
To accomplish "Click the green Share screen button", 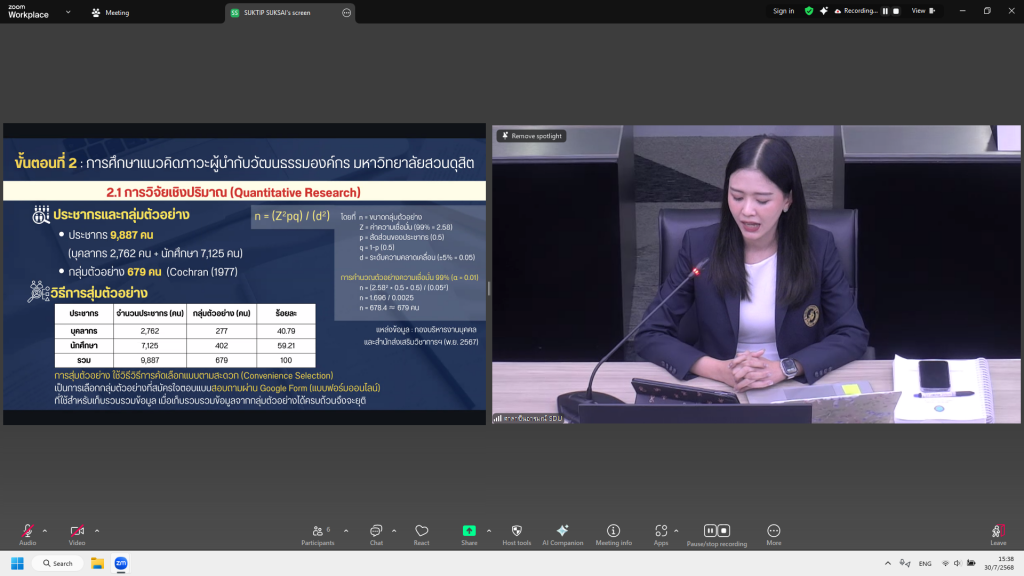I will coord(469,531).
